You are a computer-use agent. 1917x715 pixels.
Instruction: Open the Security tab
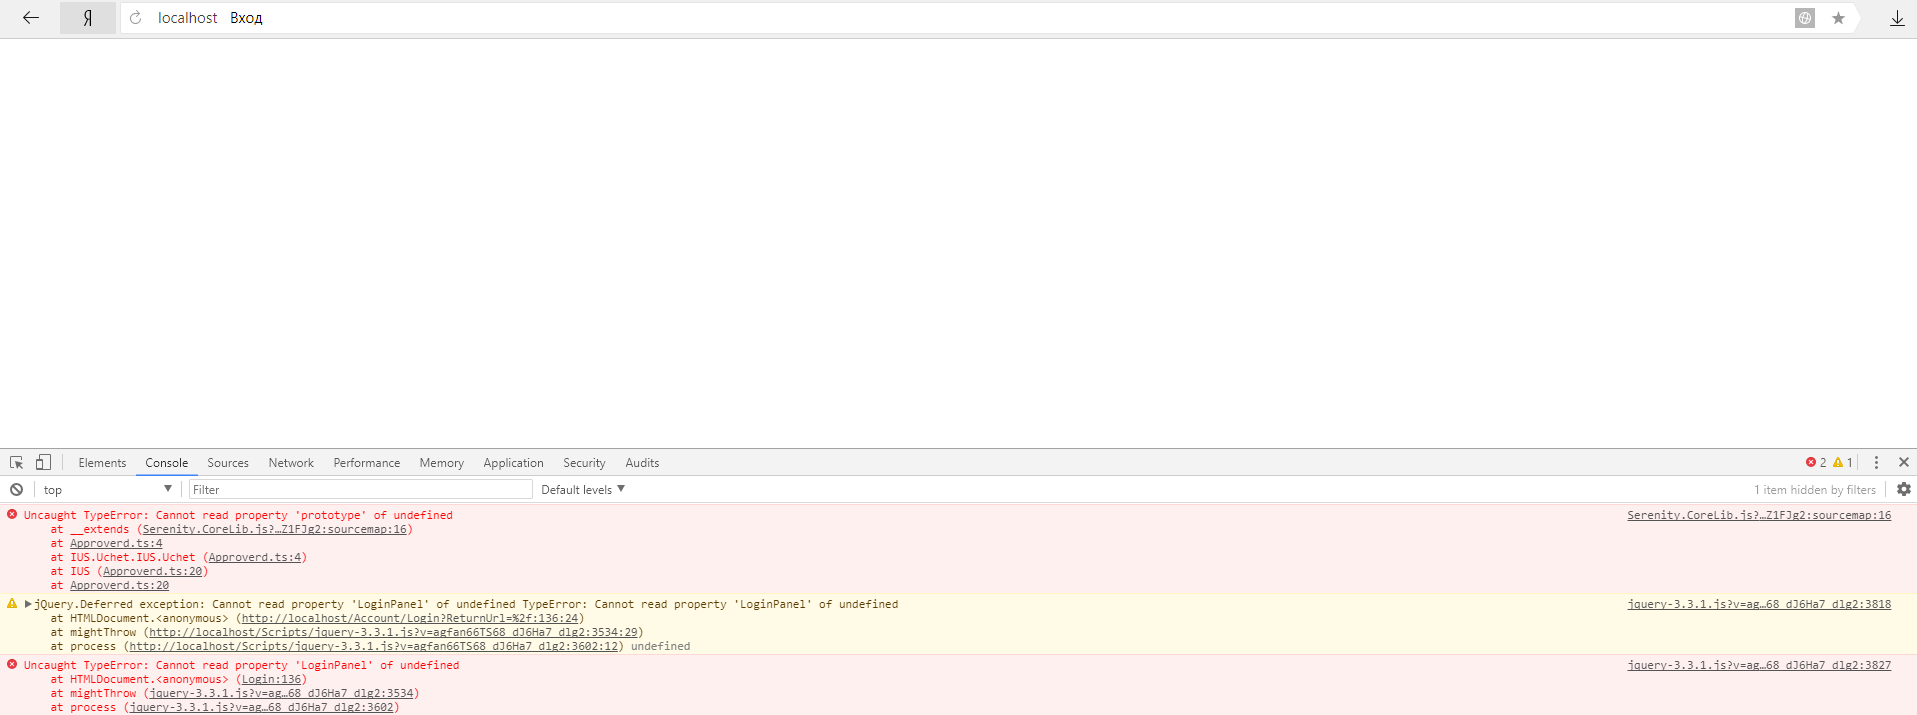click(x=584, y=463)
